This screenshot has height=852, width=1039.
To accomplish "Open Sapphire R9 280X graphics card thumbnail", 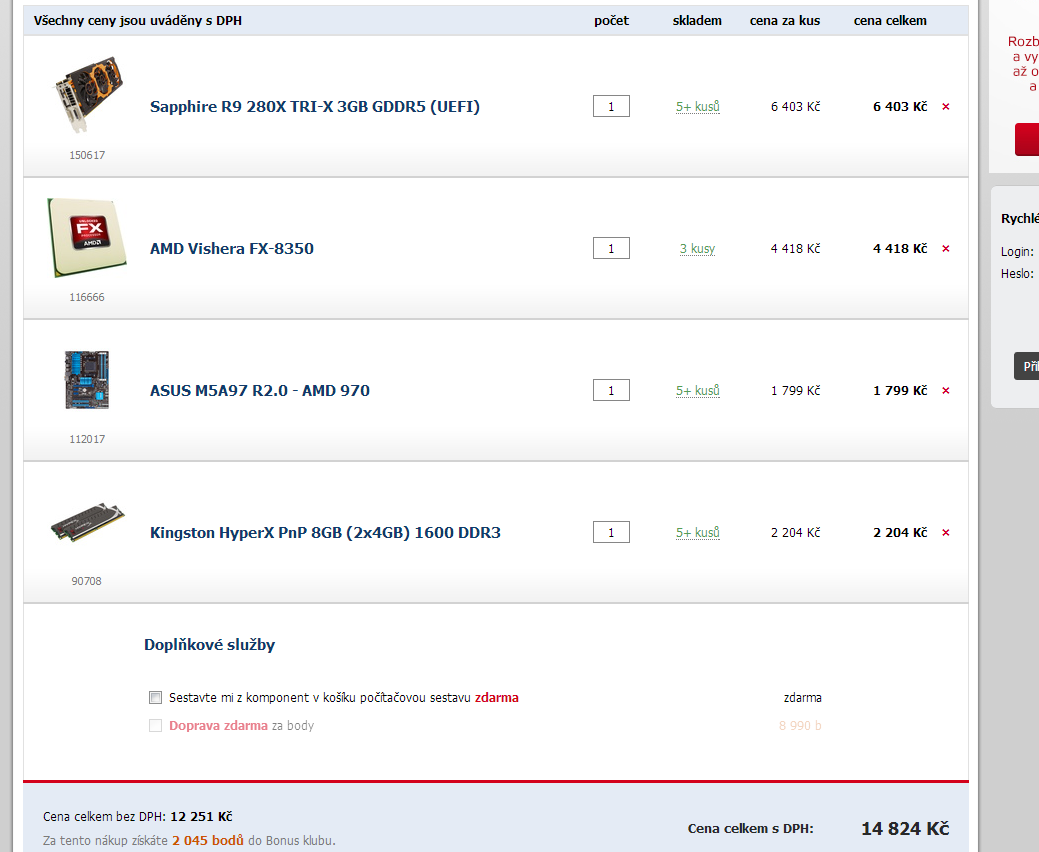I will [x=88, y=94].
